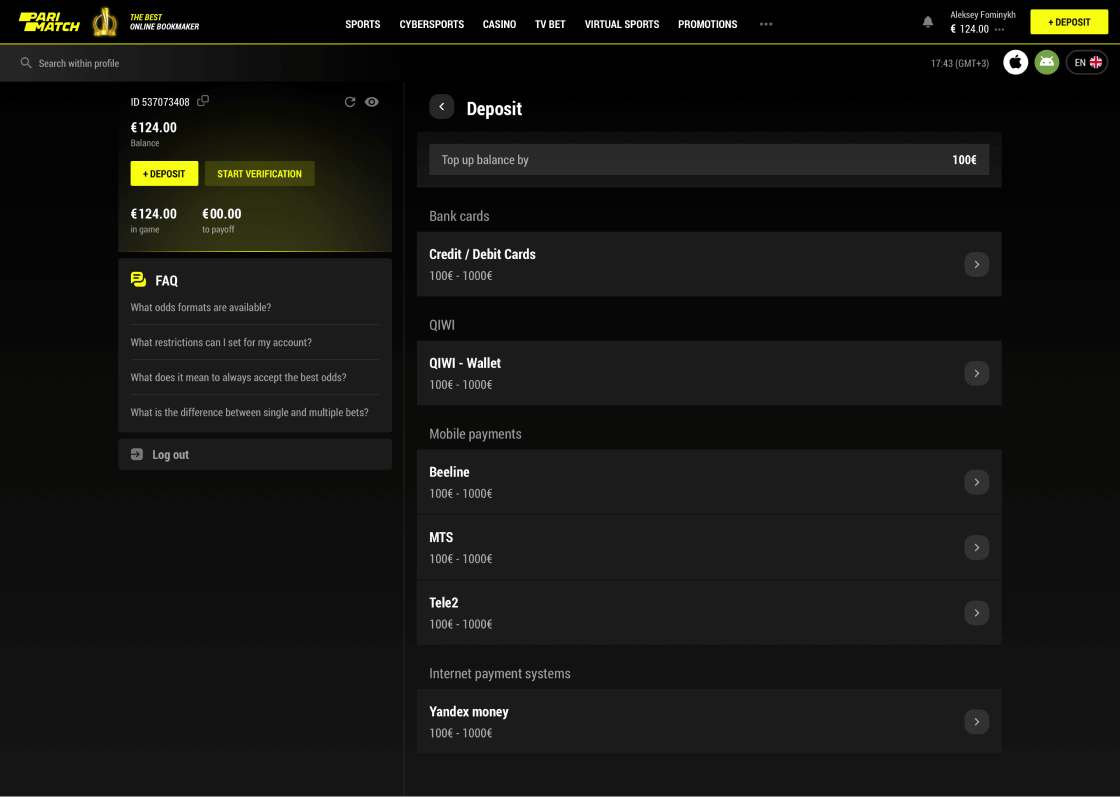Click the 17:43 (GMT+3) time display
1120x797 pixels.
960,64
